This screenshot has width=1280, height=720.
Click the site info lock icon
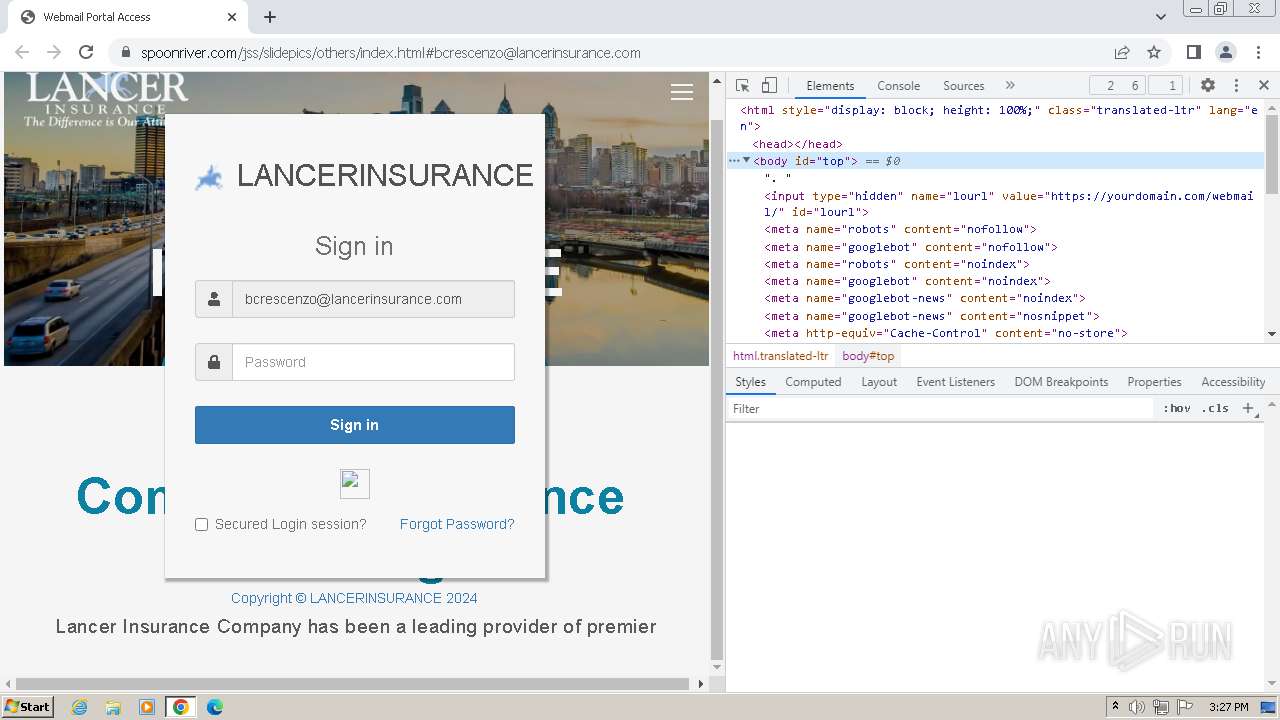(125, 53)
